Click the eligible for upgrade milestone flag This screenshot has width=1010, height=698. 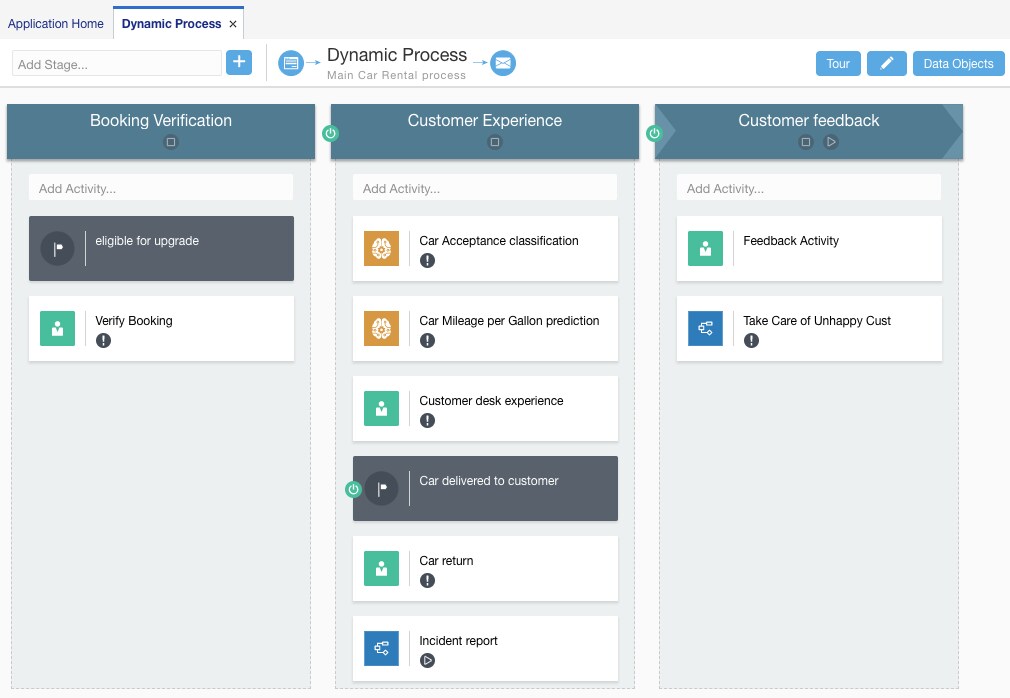[57, 248]
